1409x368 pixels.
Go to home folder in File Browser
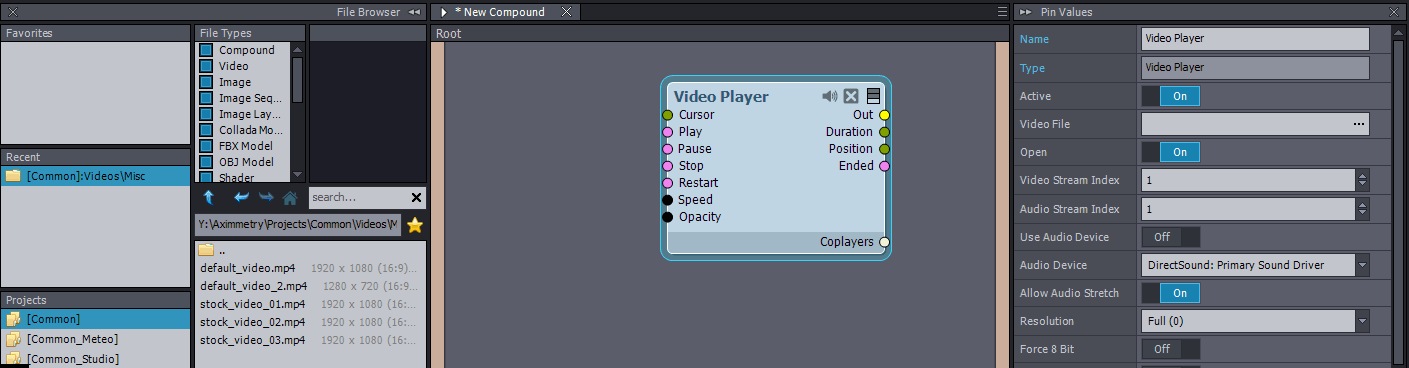click(x=289, y=197)
